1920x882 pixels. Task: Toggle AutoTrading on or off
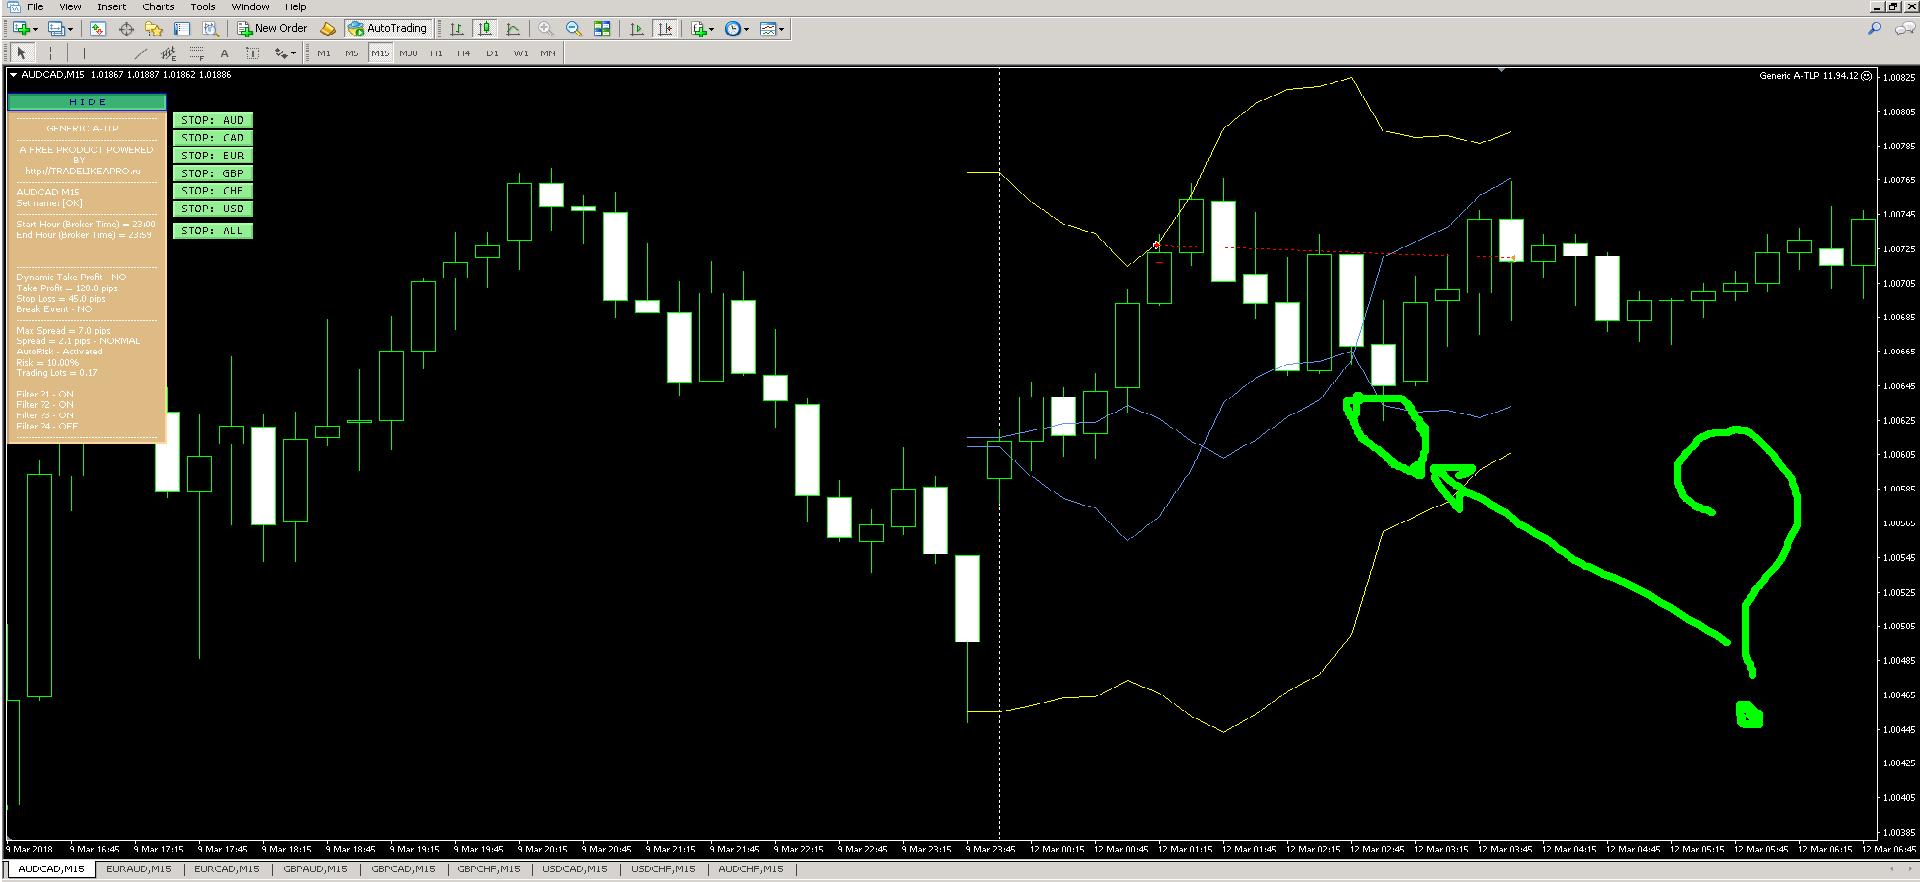coord(388,29)
